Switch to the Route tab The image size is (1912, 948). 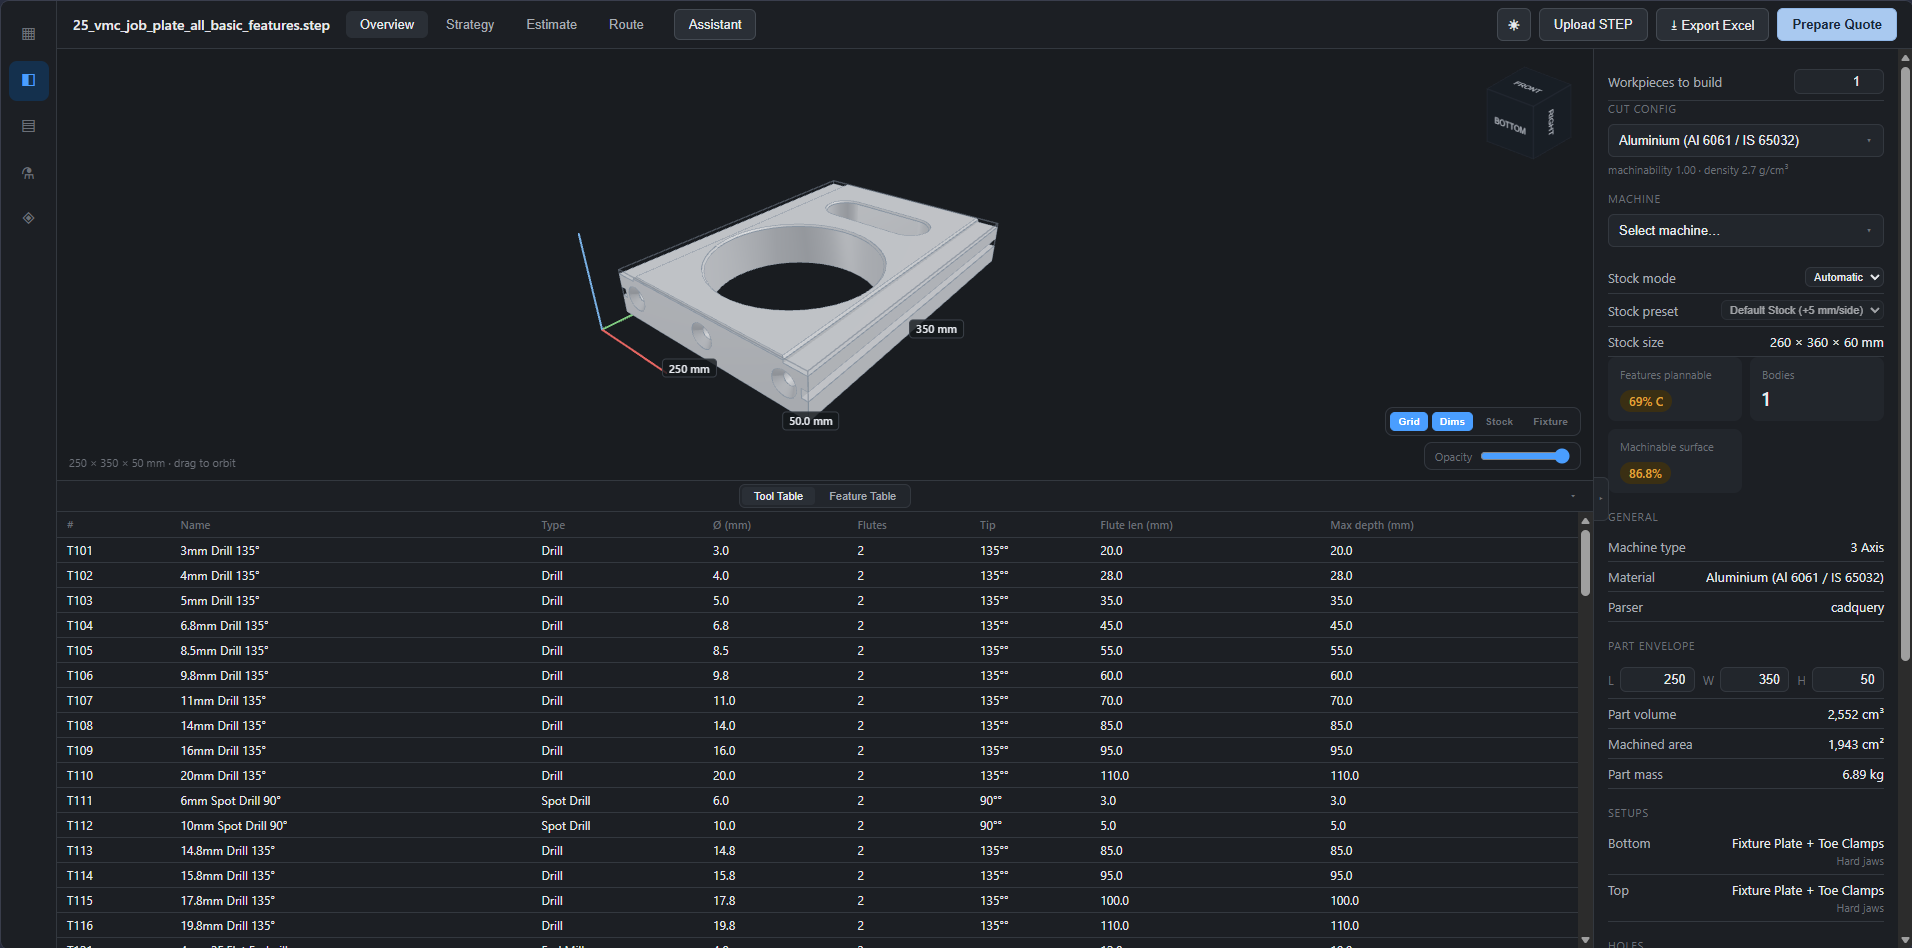point(626,25)
